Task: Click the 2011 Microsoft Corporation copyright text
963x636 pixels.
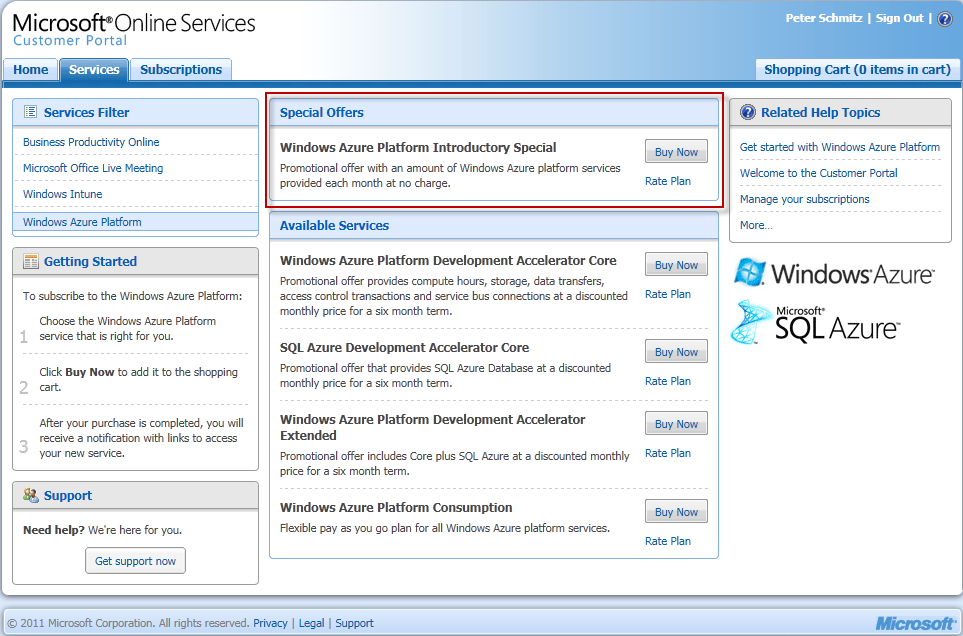Action: pyautogui.click(x=128, y=623)
